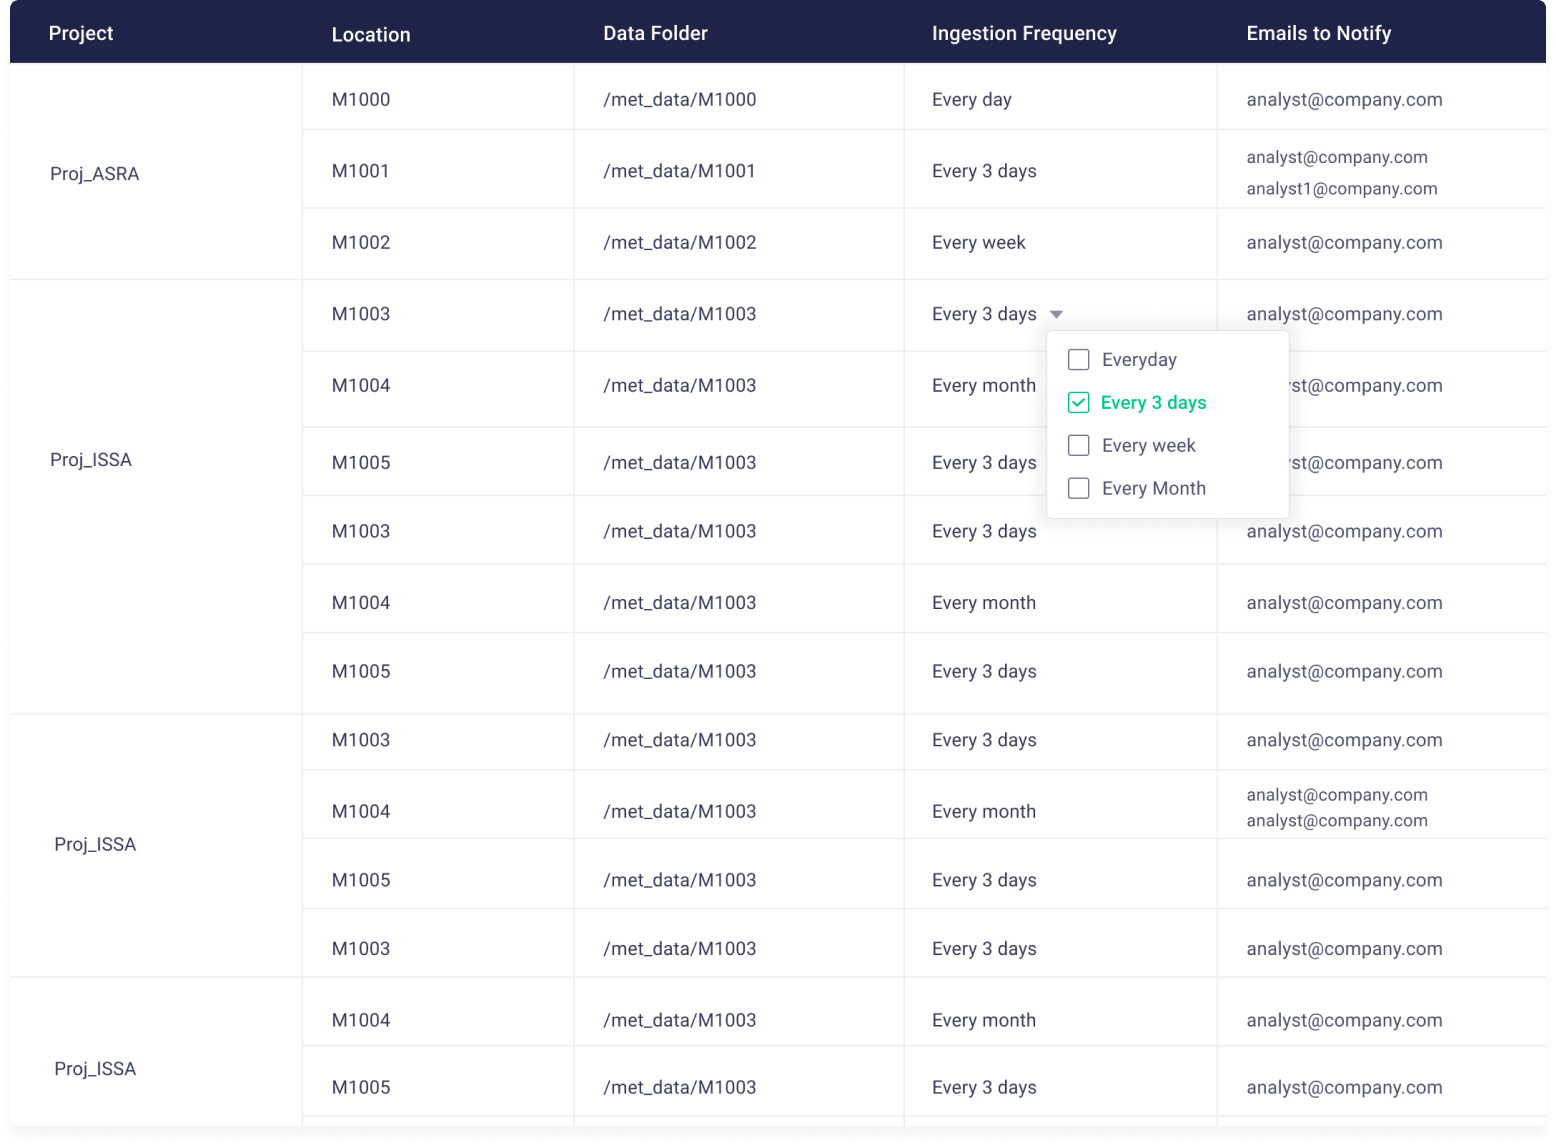The height and width of the screenshot is (1146, 1556).
Task: Select the M1002 location cell
Action: [x=361, y=243]
